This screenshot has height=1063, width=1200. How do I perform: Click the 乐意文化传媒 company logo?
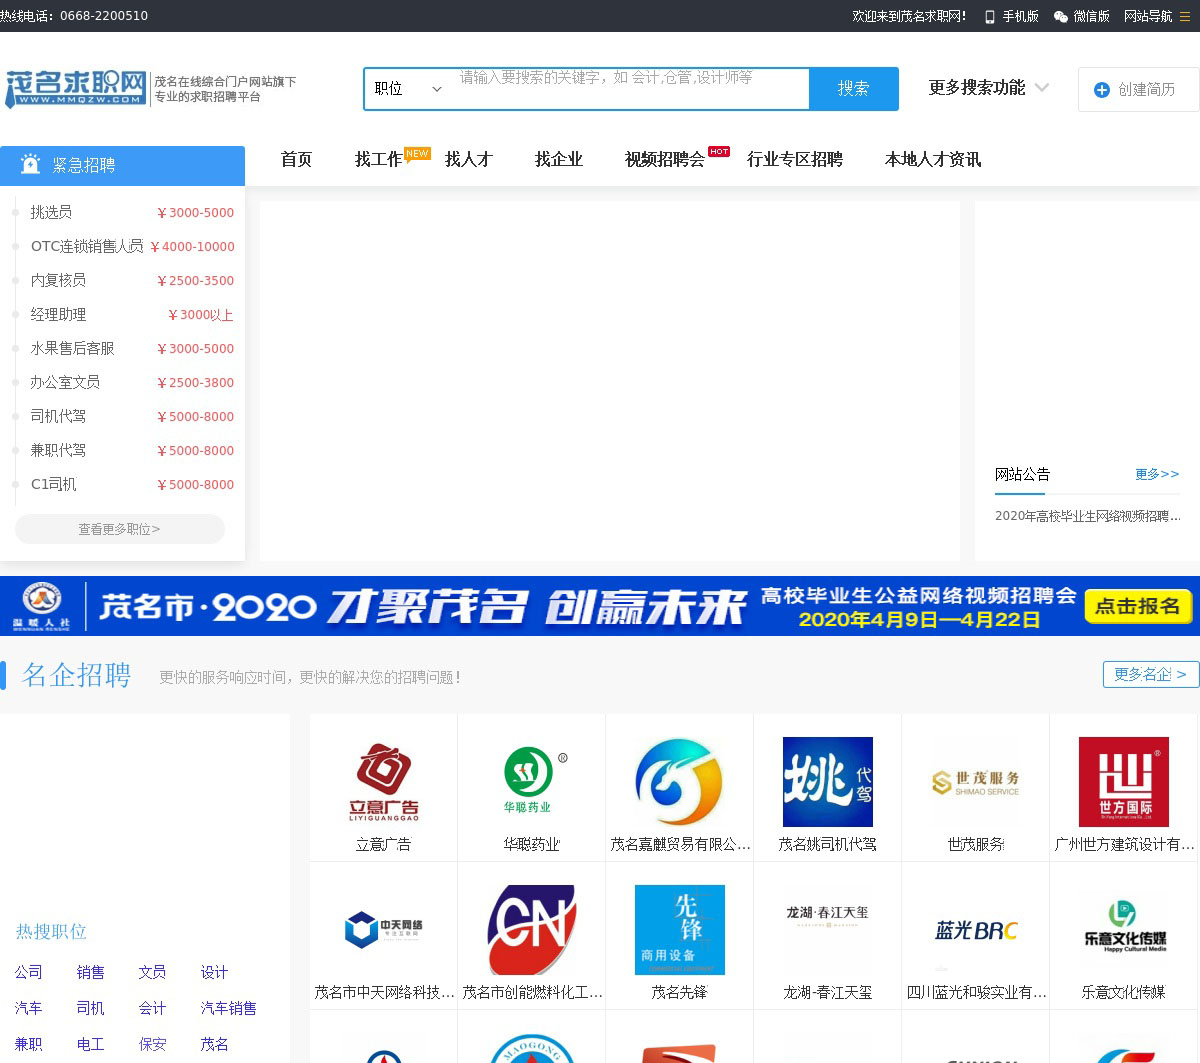click(1124, 930)
